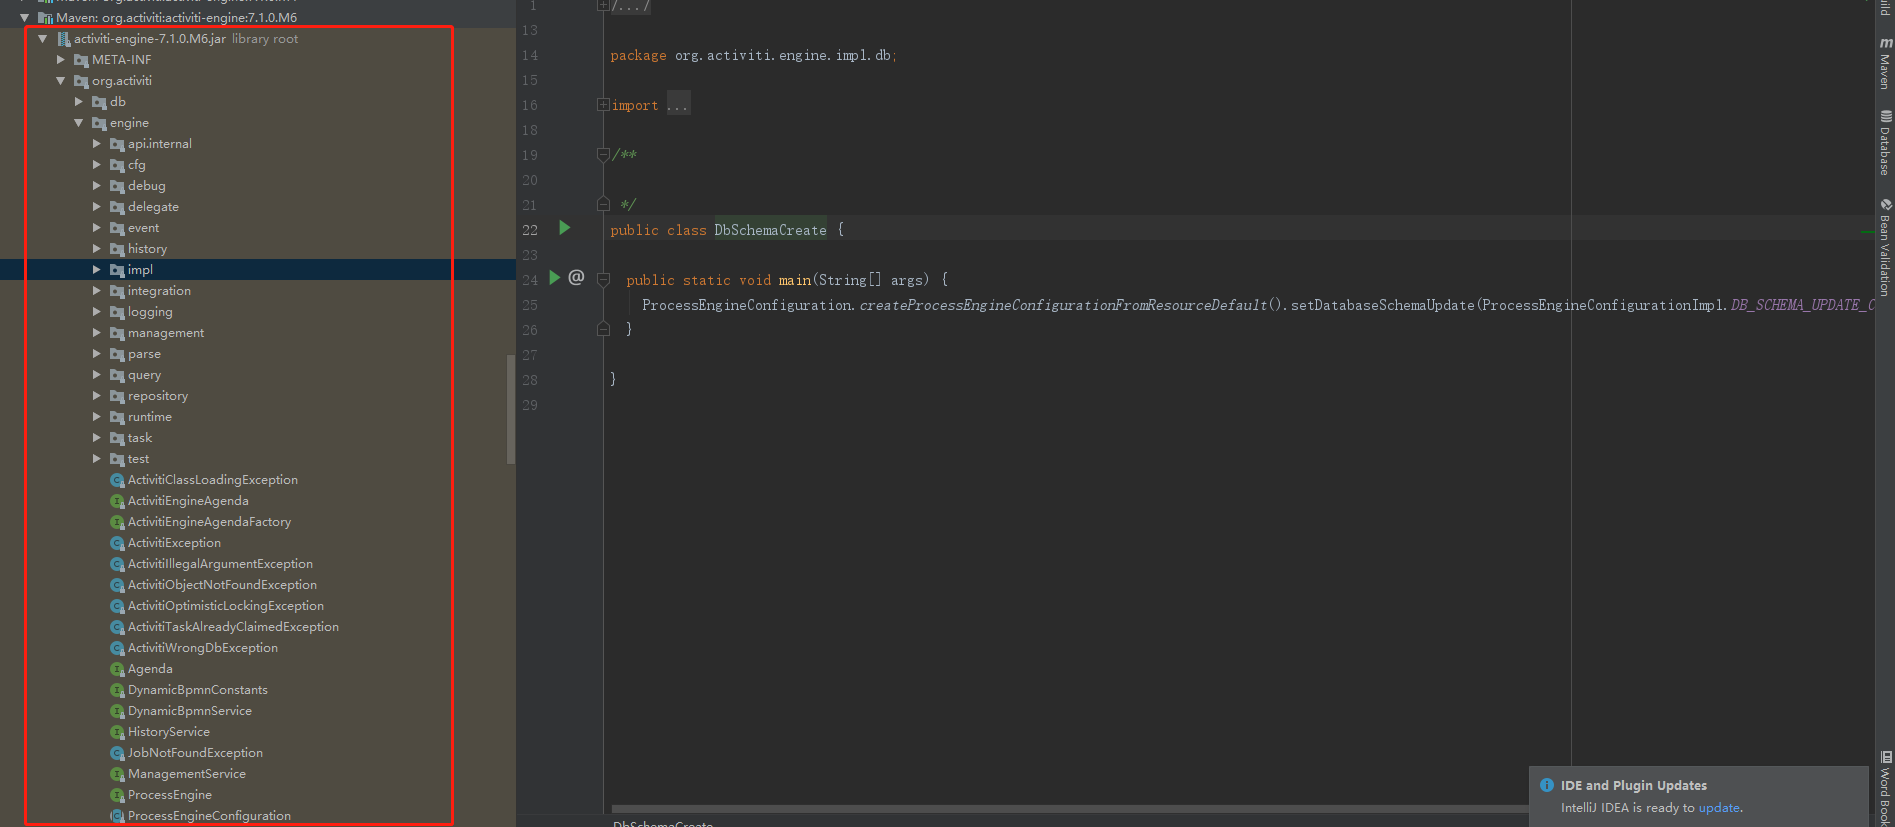Viewport: 1895px width, 827px height.
Task: Select the query package
Action: click(x=144, y=375)
